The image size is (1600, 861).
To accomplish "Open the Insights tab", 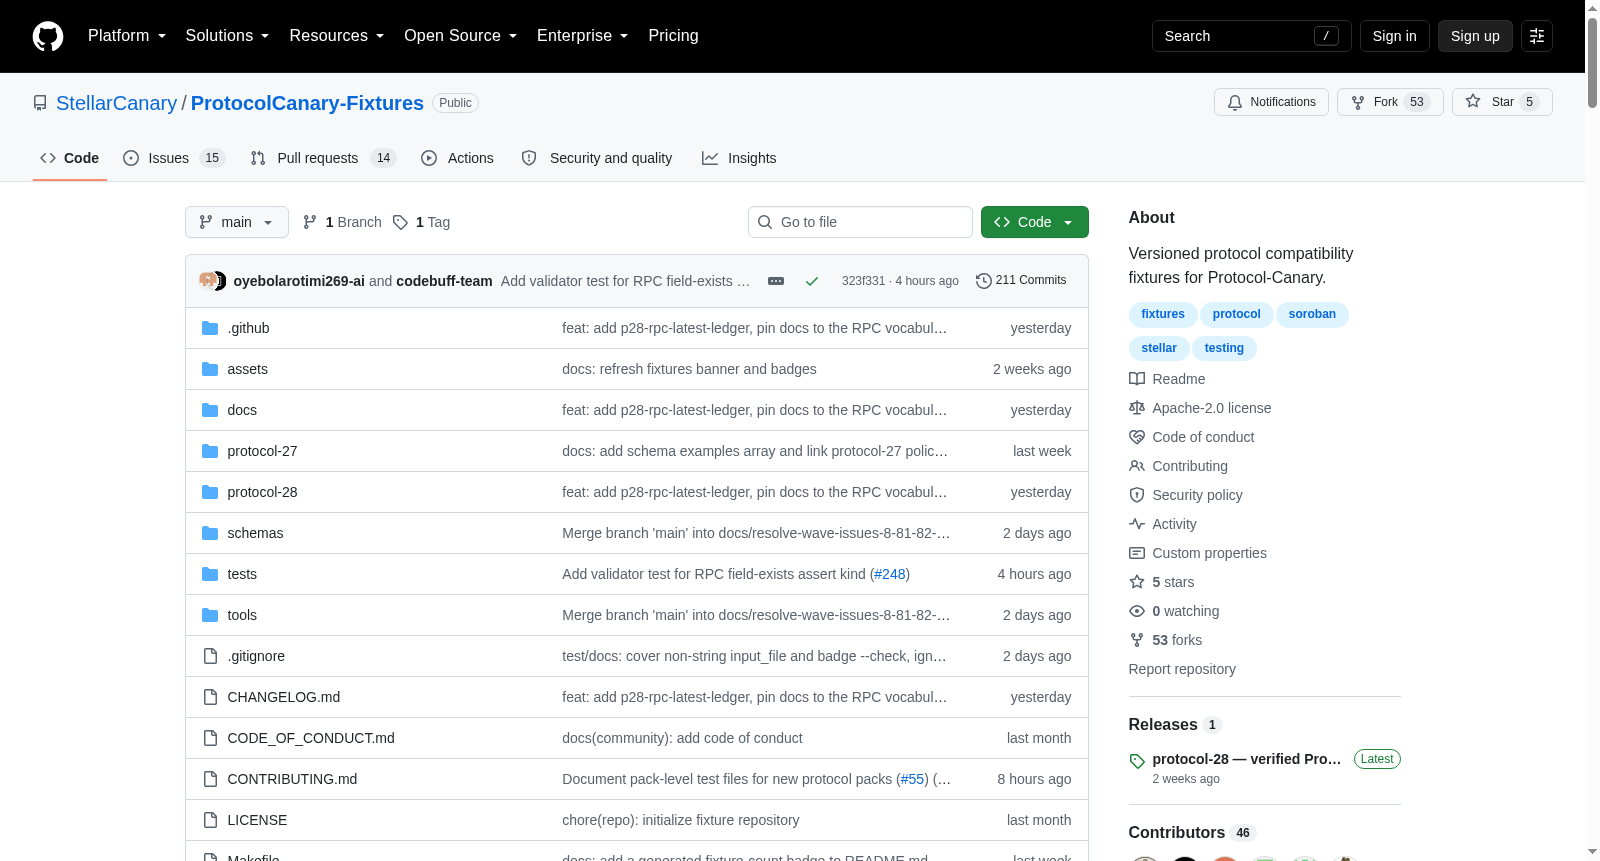I will (x=739, y=158).
